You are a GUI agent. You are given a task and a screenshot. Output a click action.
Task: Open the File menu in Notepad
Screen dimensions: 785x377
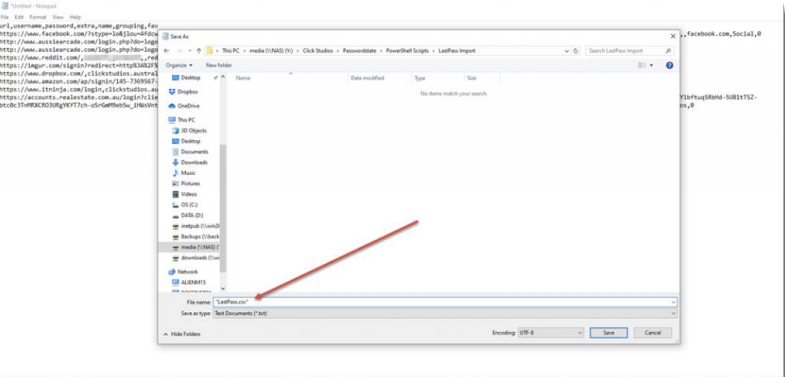5,17
